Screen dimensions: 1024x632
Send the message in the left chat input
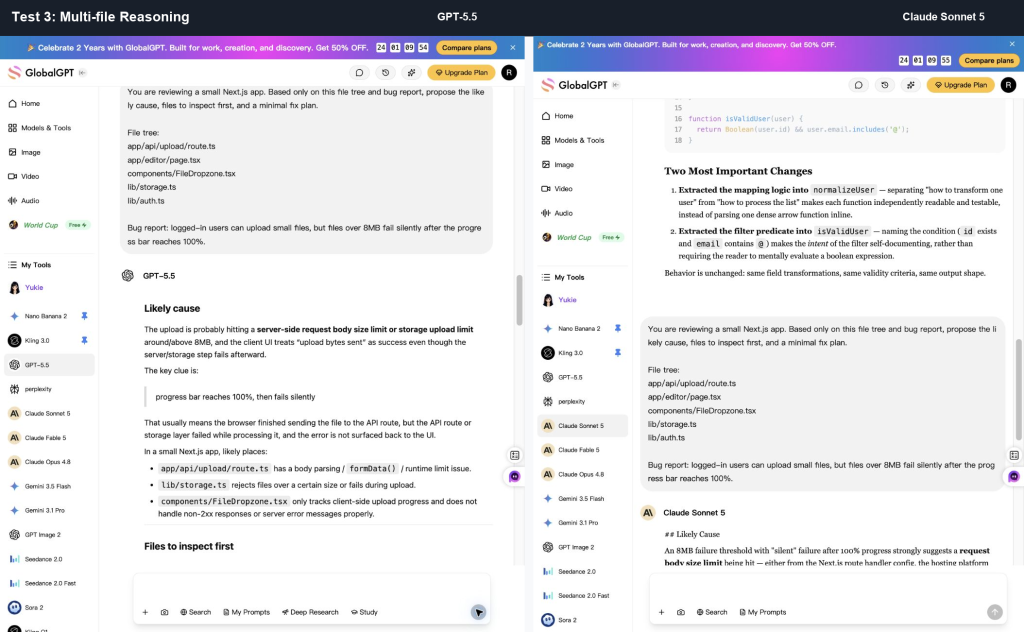pos(479,612)
